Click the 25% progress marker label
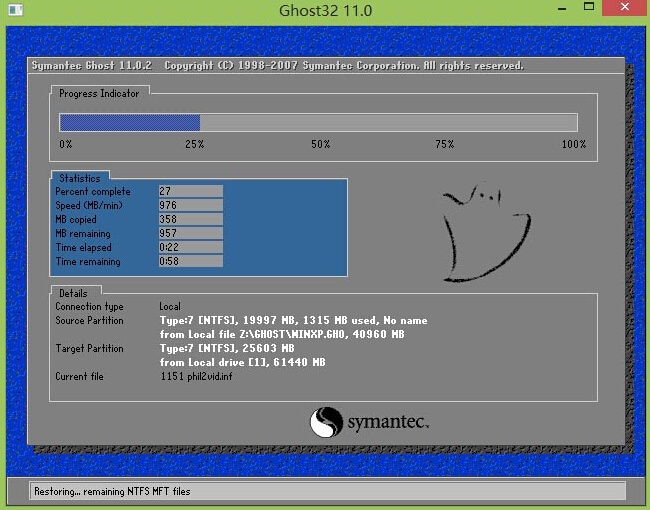 point(194,144)
